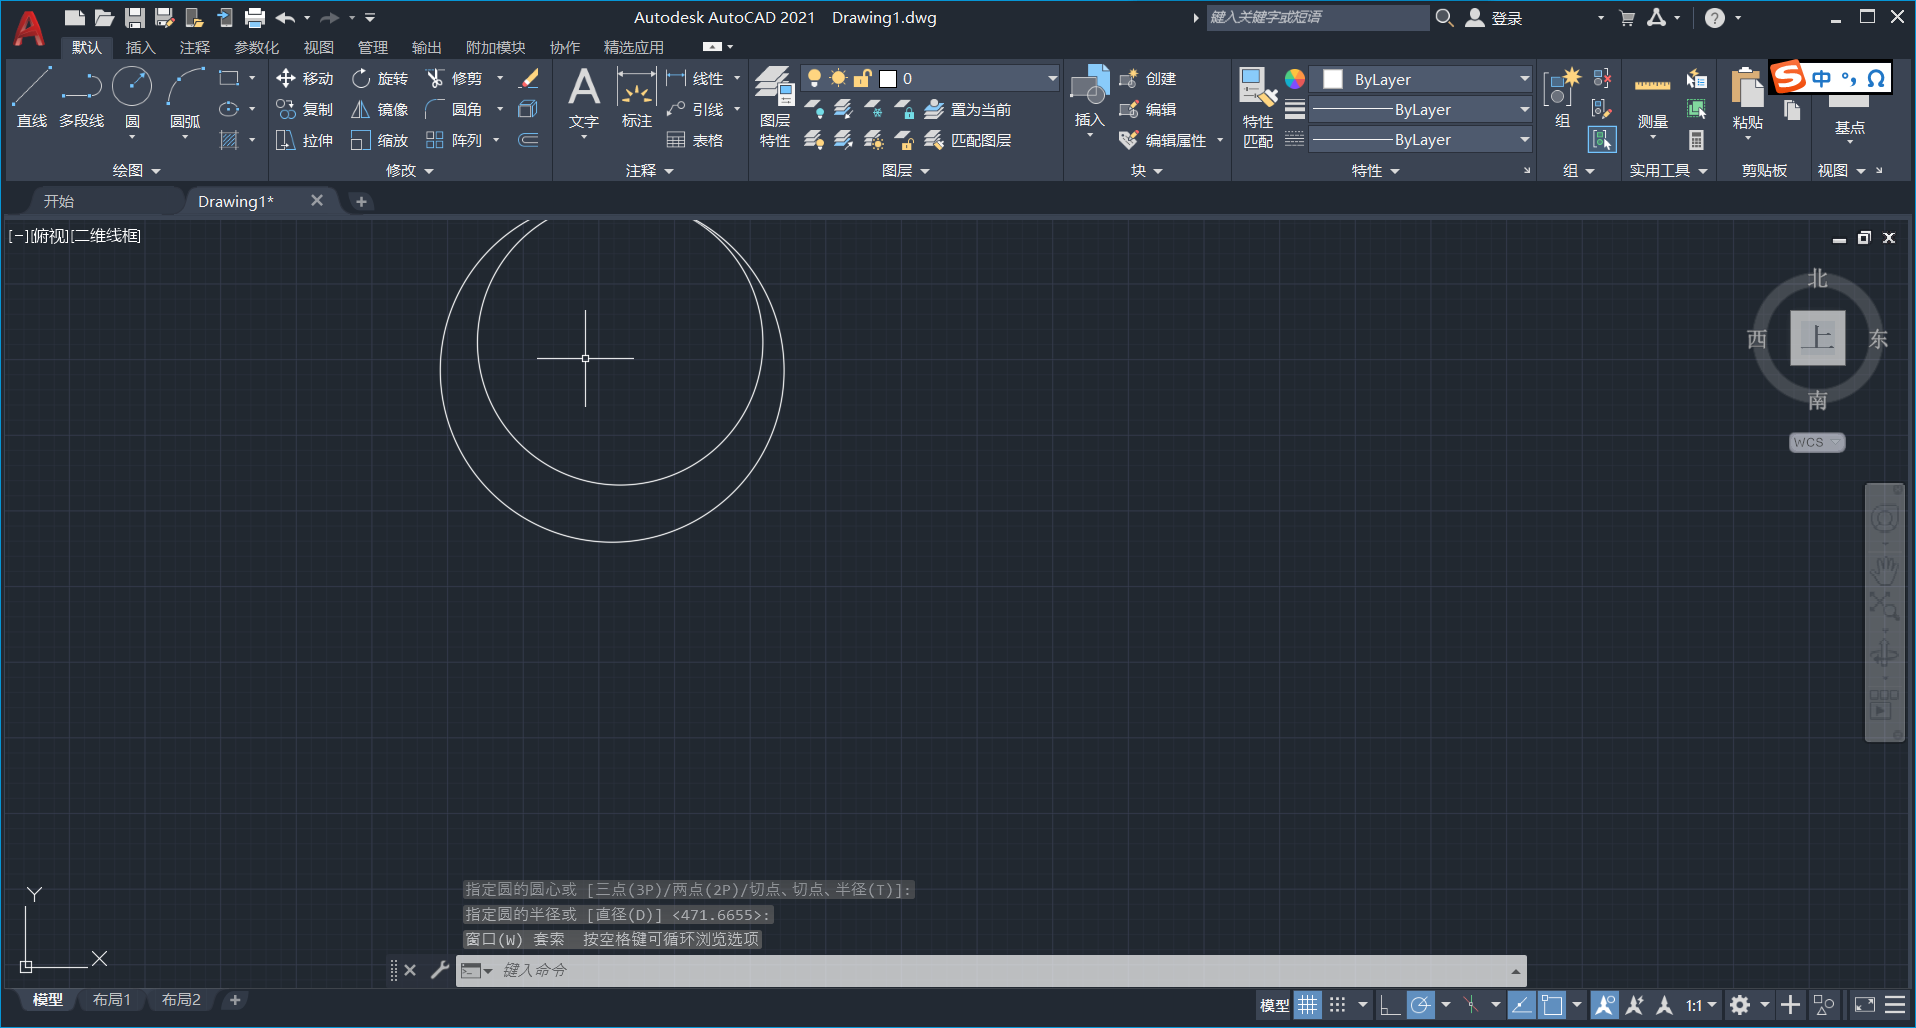Select the Text (文字) tool
This screenshot has width=1916, height=1028.
tap(584, 97)
